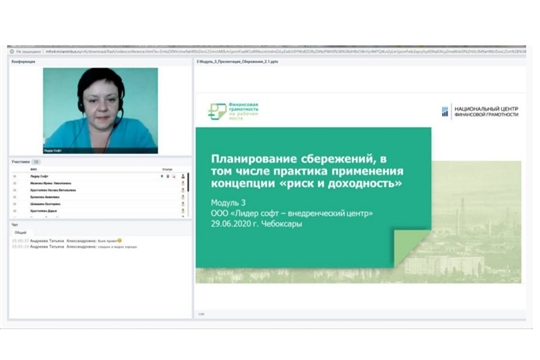Screen dimensions: 540x360
Task: Click the role icon of the third participant
Action: pos(183,190)
